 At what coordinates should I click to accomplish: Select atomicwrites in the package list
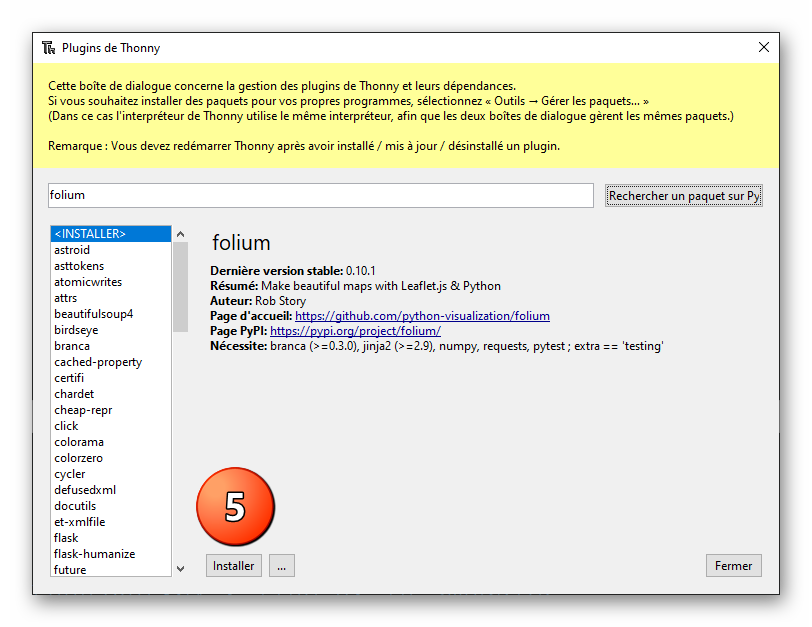click(x=111, y=282)
